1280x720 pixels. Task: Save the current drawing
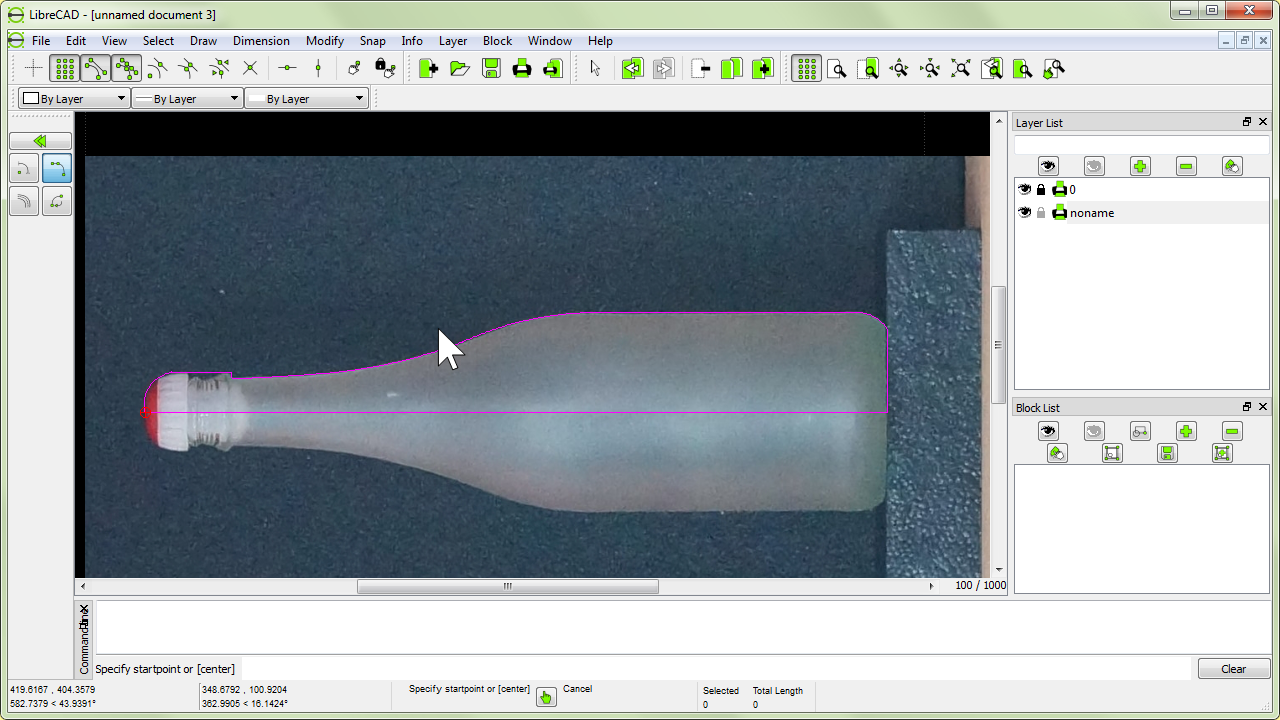click(x=491, y=68)
